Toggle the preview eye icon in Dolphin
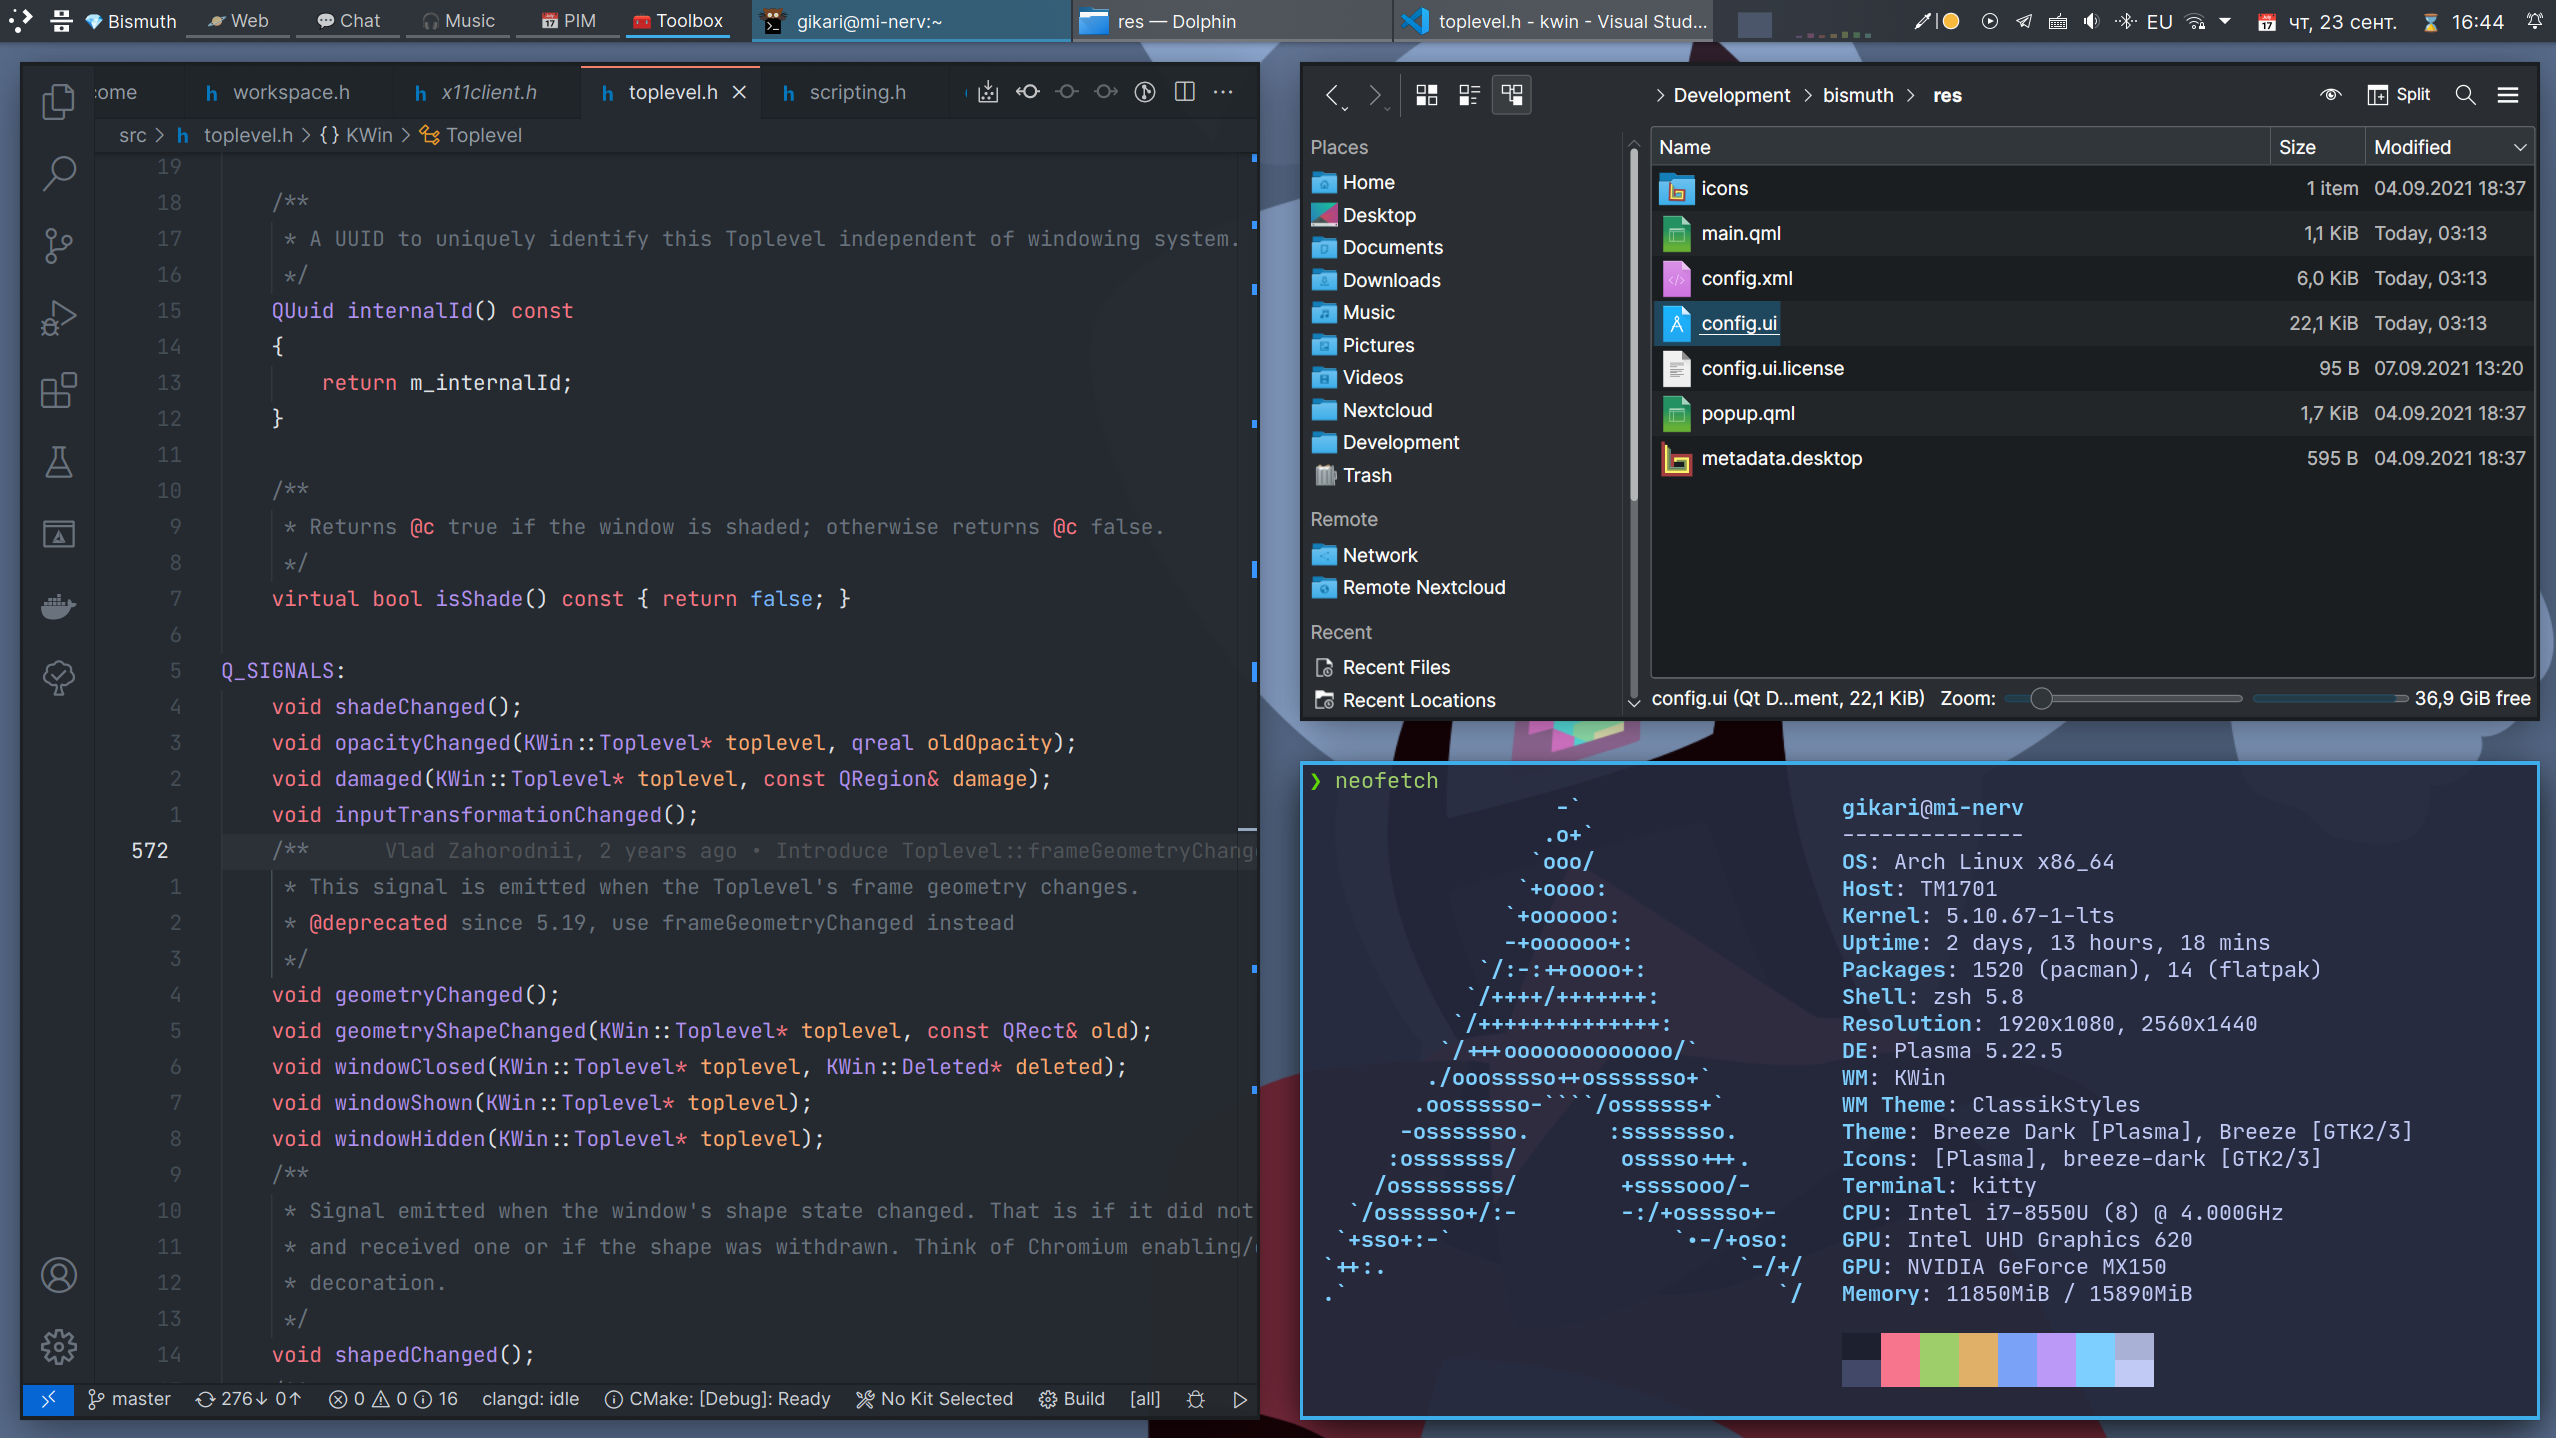2556x1438 pixels. [2330, 95]
